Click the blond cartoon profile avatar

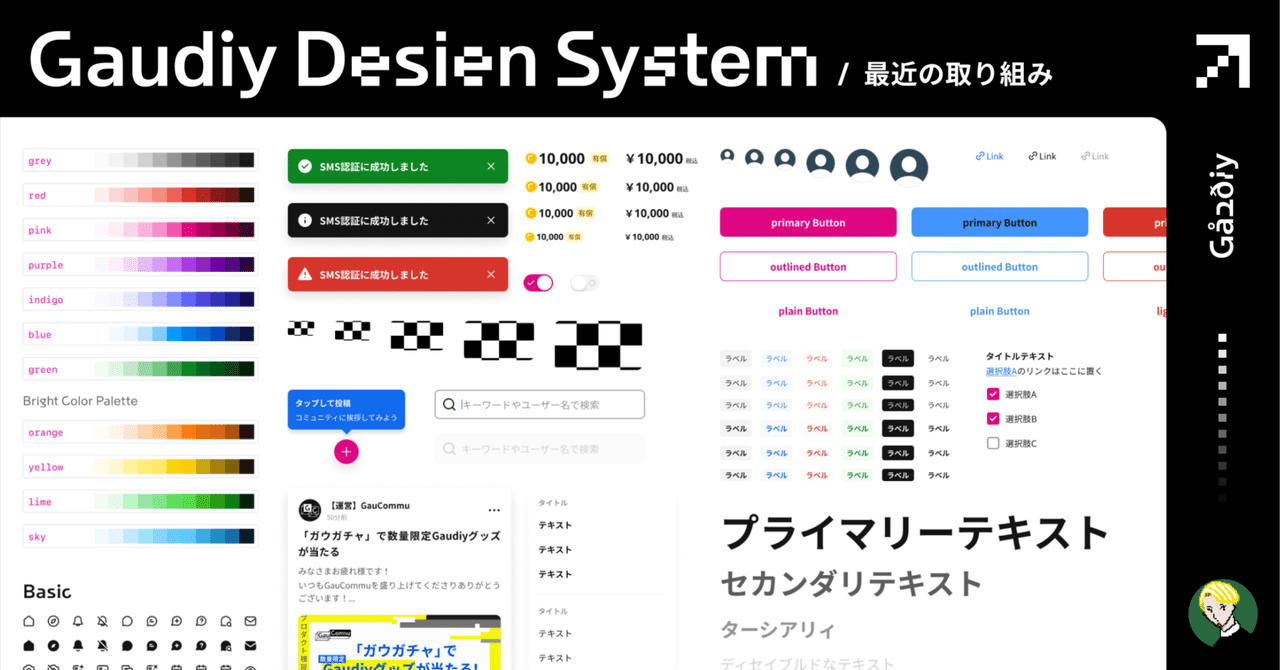pos(1222,613)
